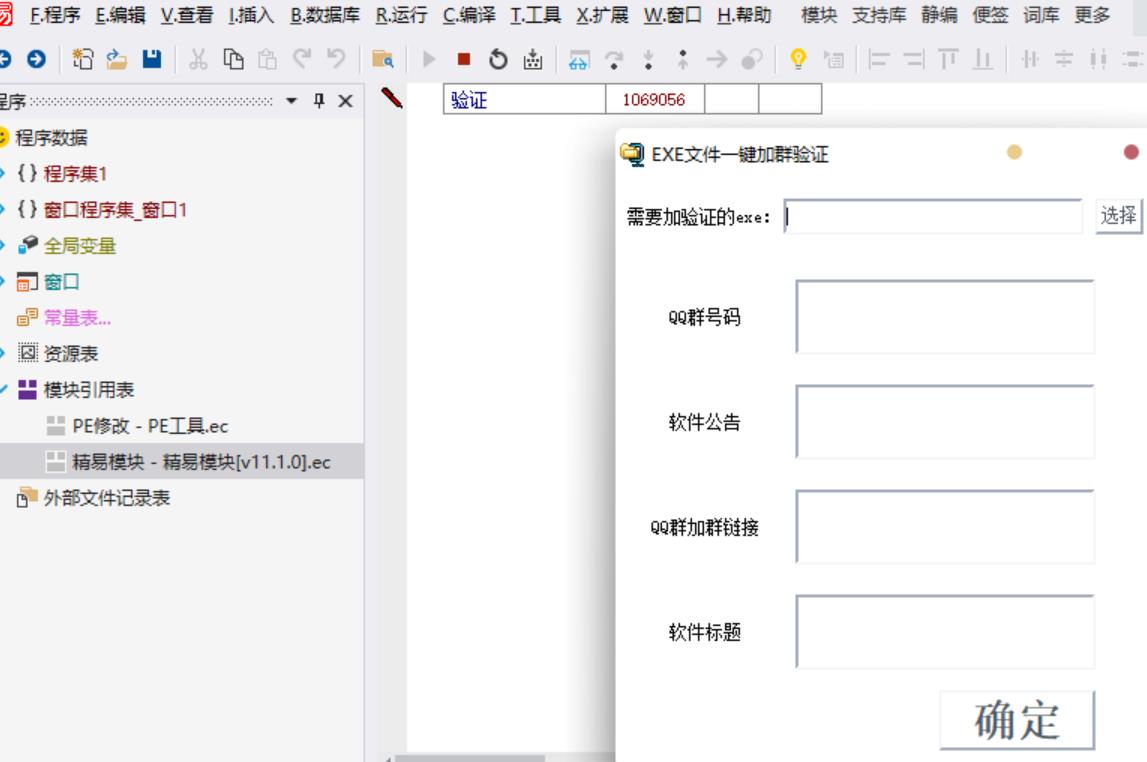1147x762 pixels.
Task: Click the 软件标题 text field
Action: click(944, 632)
